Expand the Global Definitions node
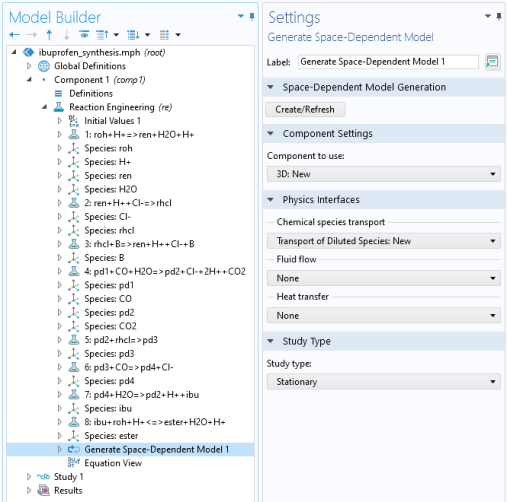This screenshot has height=502, width=507. (29, 66)
